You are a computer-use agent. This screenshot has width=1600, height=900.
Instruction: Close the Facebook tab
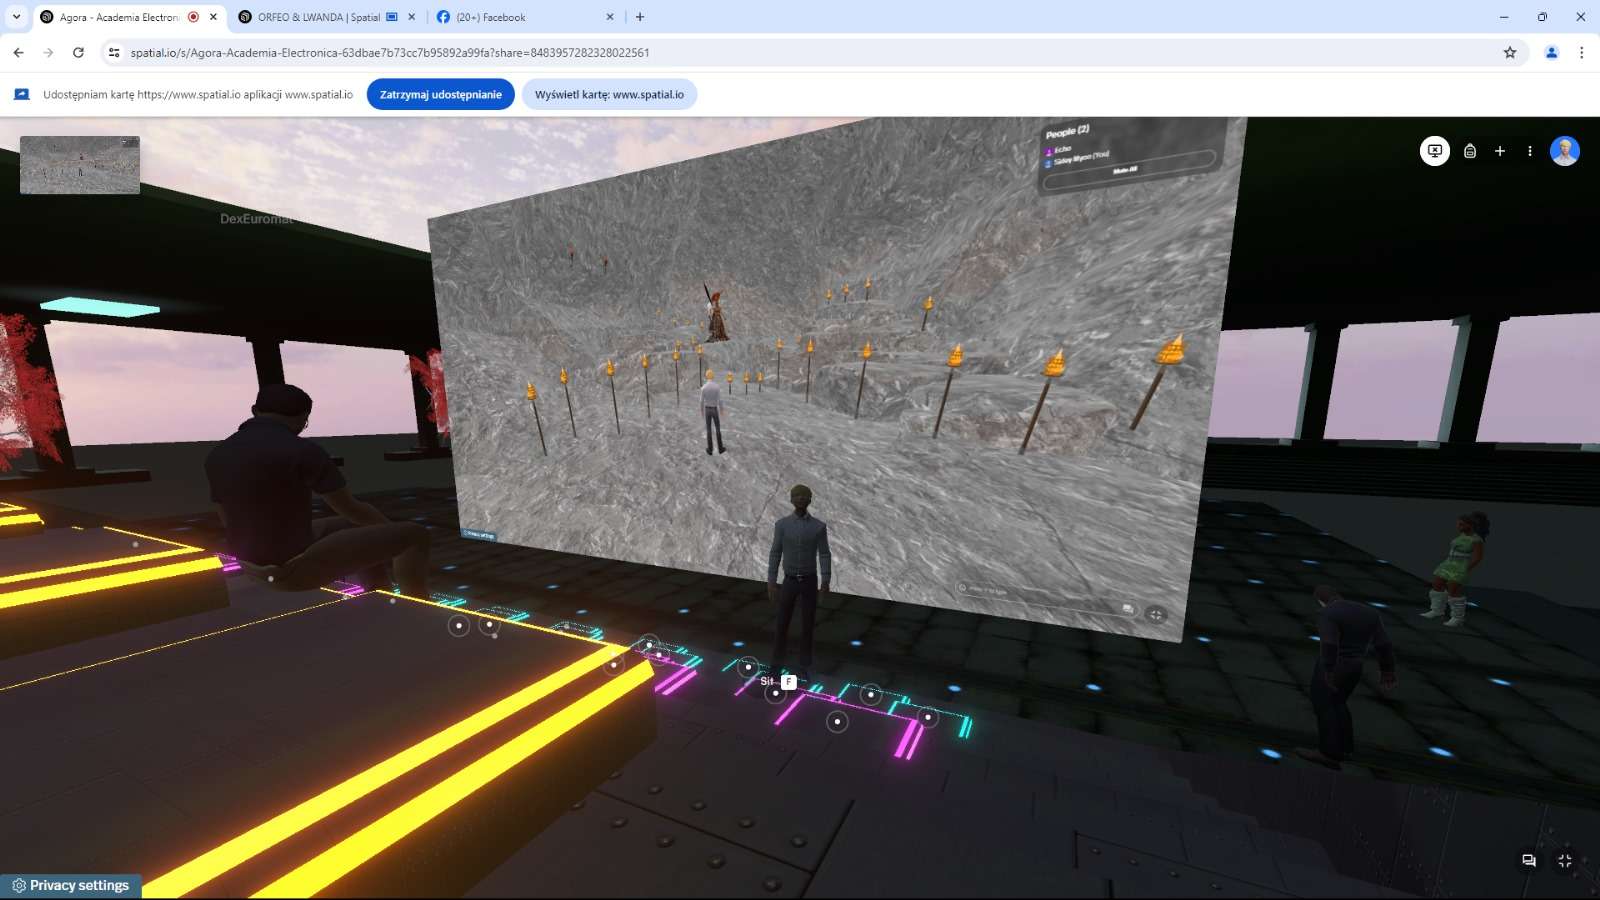pyautogui.click(x=610, y=17)
